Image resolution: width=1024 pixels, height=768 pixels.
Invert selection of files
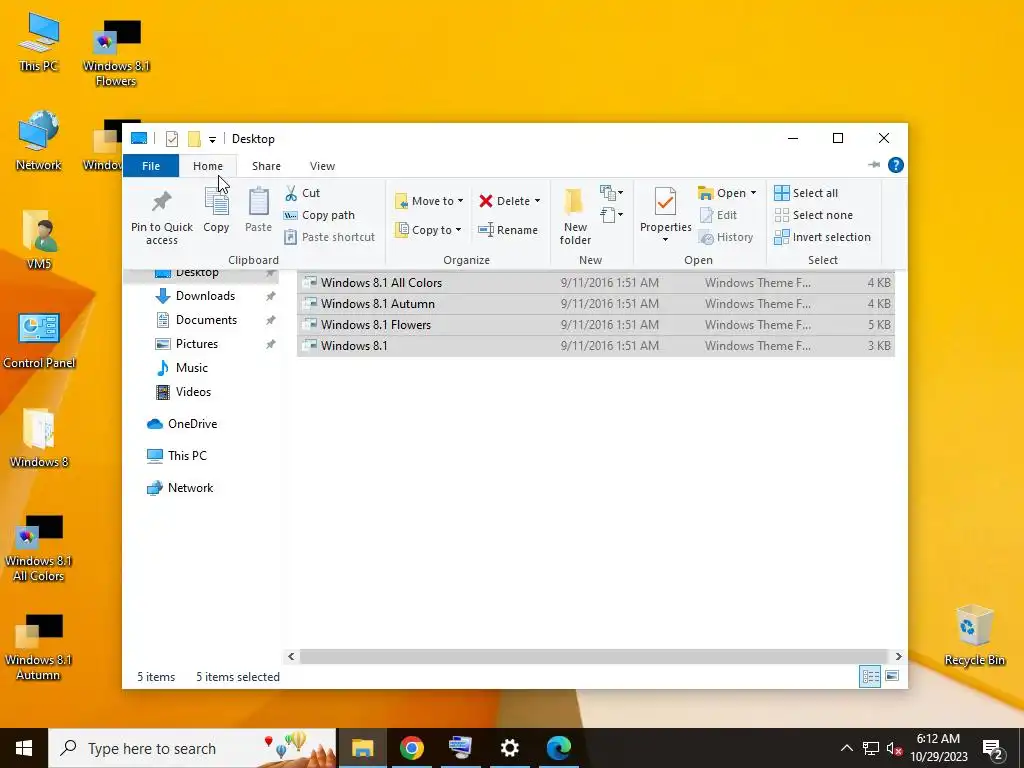tap(822, 237)
